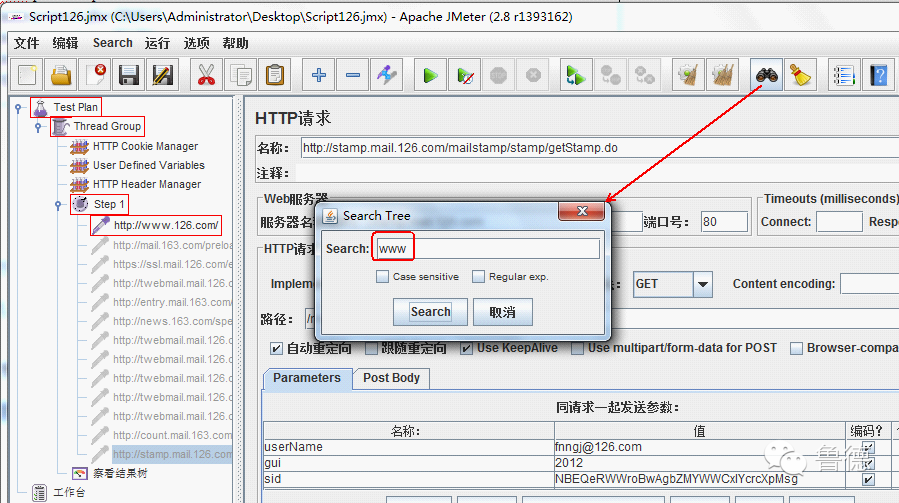Open the 编辑 menu
This screenshot has width=899, height=503.
[65, 43]
